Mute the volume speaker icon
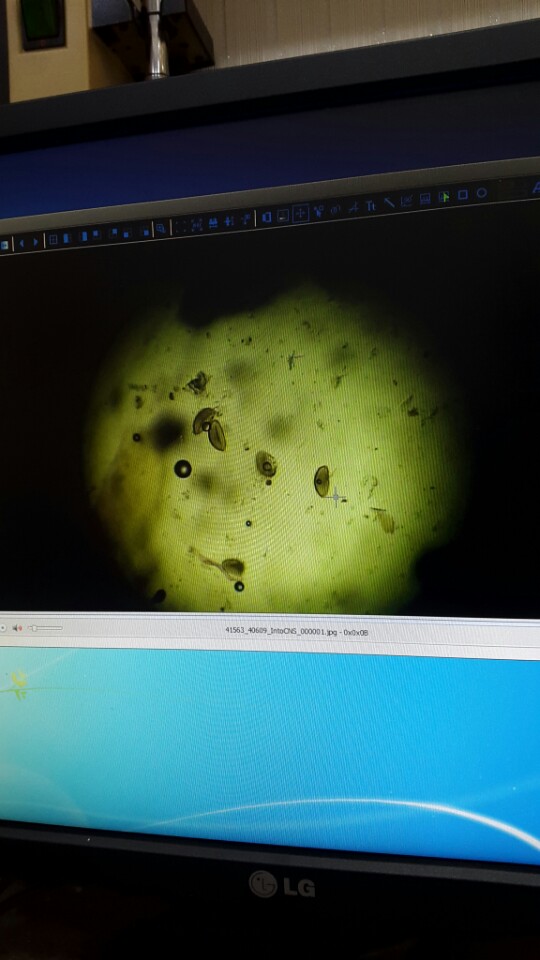Screen dimensions: 540x960 tap(17, 628)
